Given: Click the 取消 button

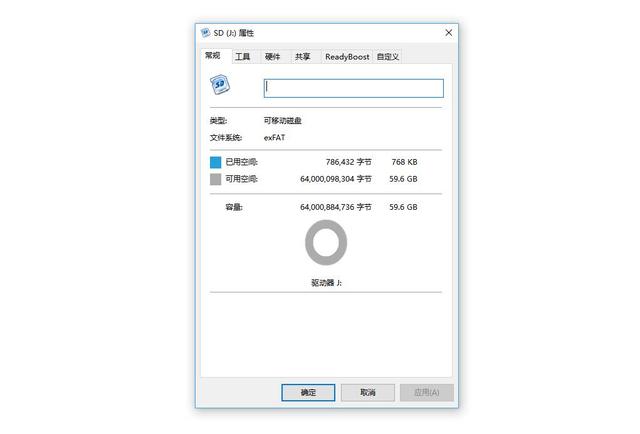Looking at the screenshot, I should [x=368, y=392].
